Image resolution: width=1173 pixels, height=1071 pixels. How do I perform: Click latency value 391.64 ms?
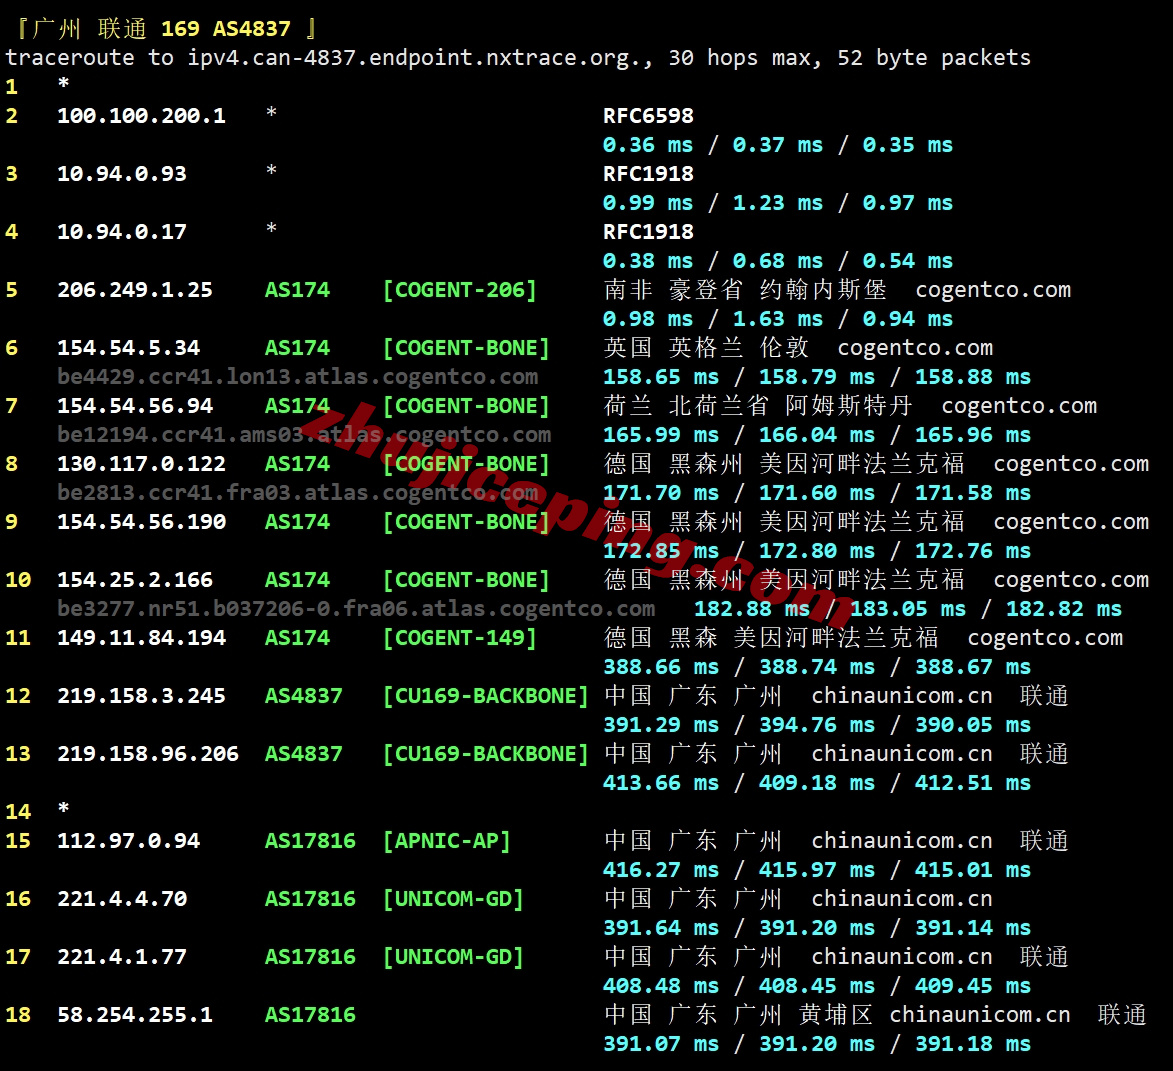click(x=661, y=928)
